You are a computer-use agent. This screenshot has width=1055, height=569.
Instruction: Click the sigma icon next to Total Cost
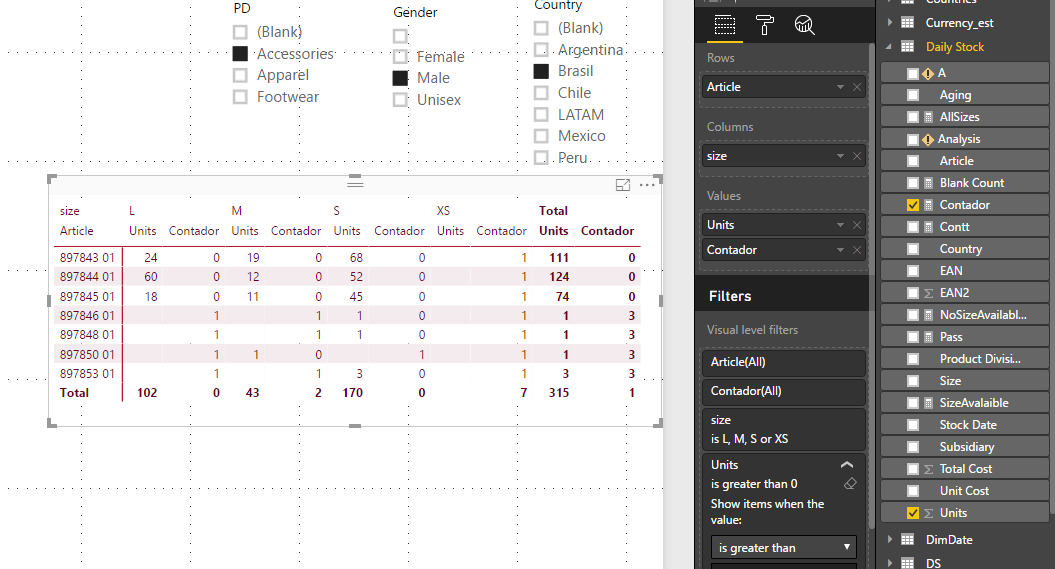point(929,469)
